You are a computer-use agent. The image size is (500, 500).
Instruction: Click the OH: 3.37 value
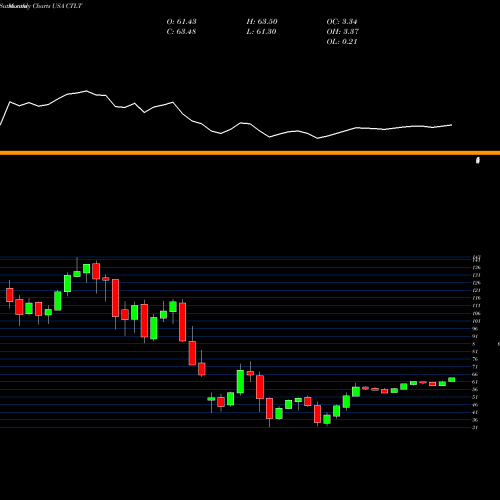tap(342, 32)
